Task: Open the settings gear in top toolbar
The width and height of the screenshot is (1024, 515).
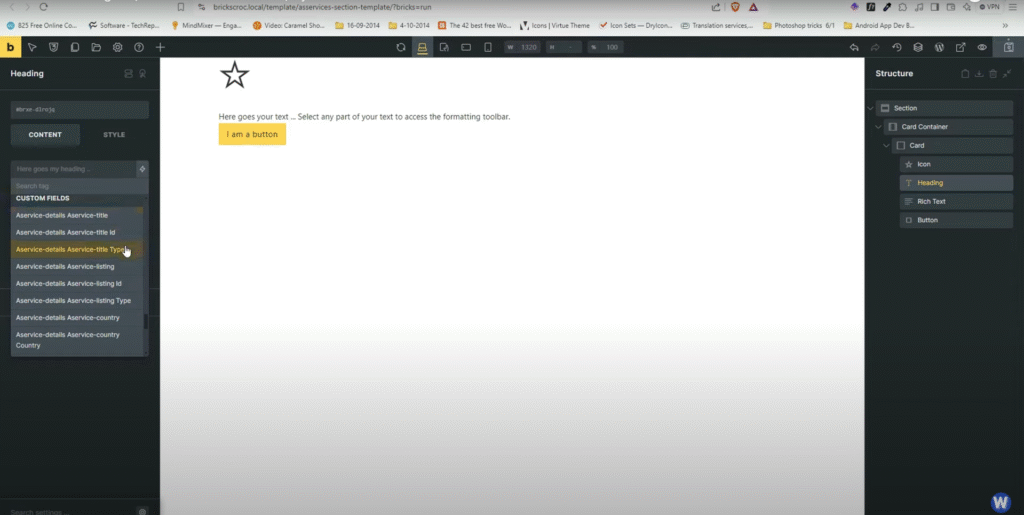Action: tap(117, 47)
